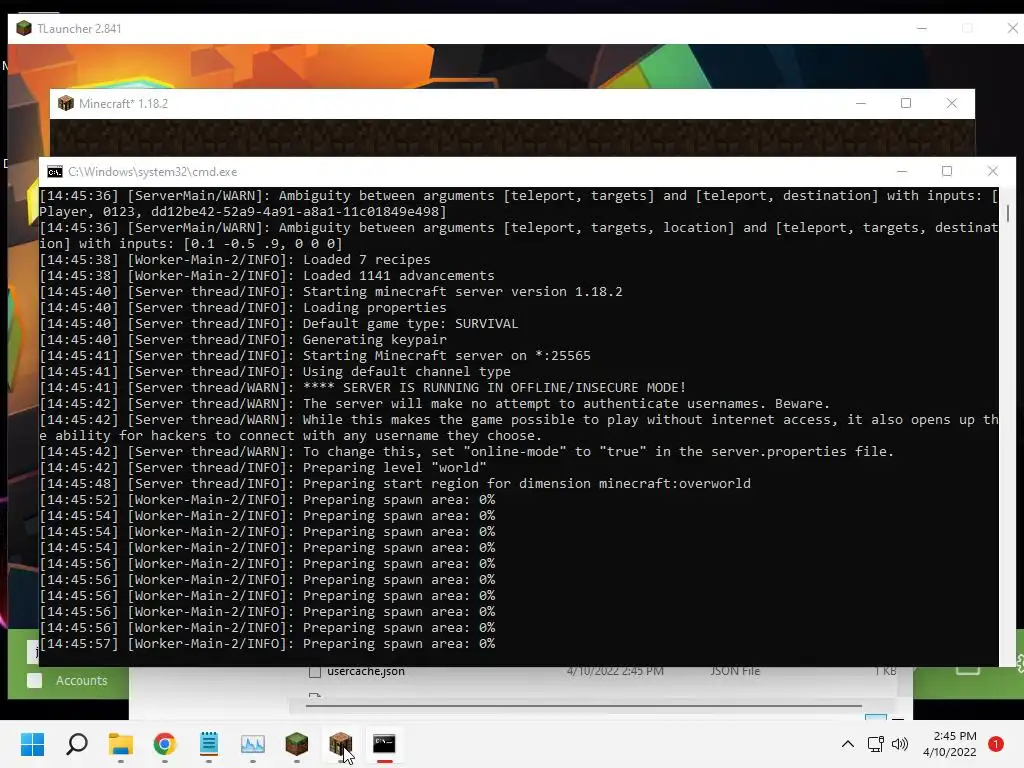Click the 14:45:57 Preparing spawn area line
The image size is (1024, 768).
[x=267, y=643]
